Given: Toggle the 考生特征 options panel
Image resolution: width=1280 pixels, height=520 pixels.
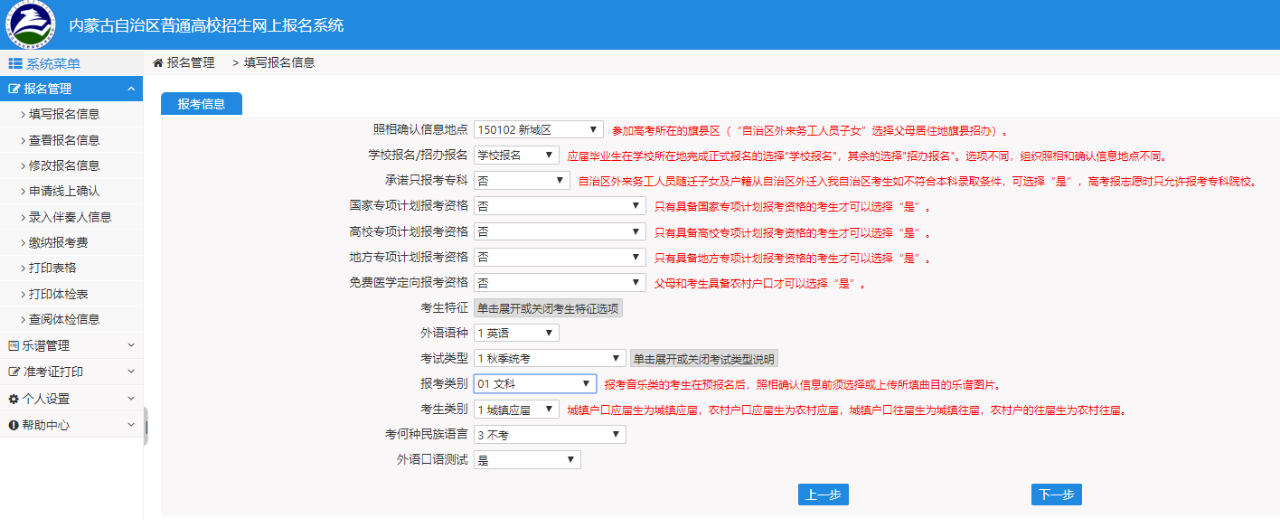Looking at the screenshot, I should (x=548, y=308).
